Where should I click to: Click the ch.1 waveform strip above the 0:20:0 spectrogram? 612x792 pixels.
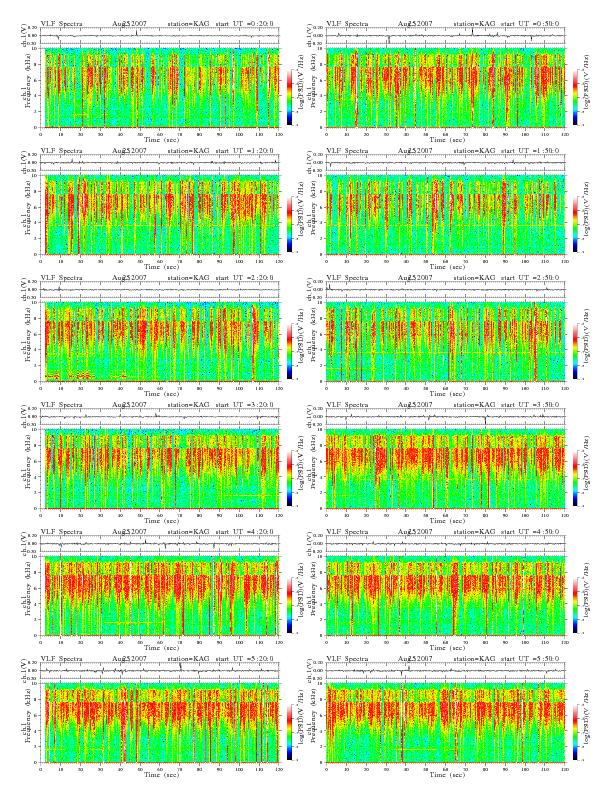pyautogui.click(x=160, y=35)
